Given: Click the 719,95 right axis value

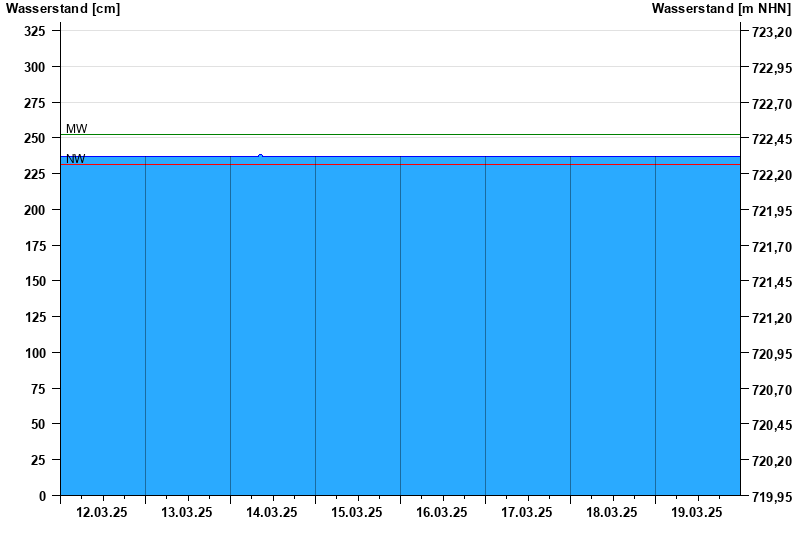Looking at the screenshot, I should (772, 496).
